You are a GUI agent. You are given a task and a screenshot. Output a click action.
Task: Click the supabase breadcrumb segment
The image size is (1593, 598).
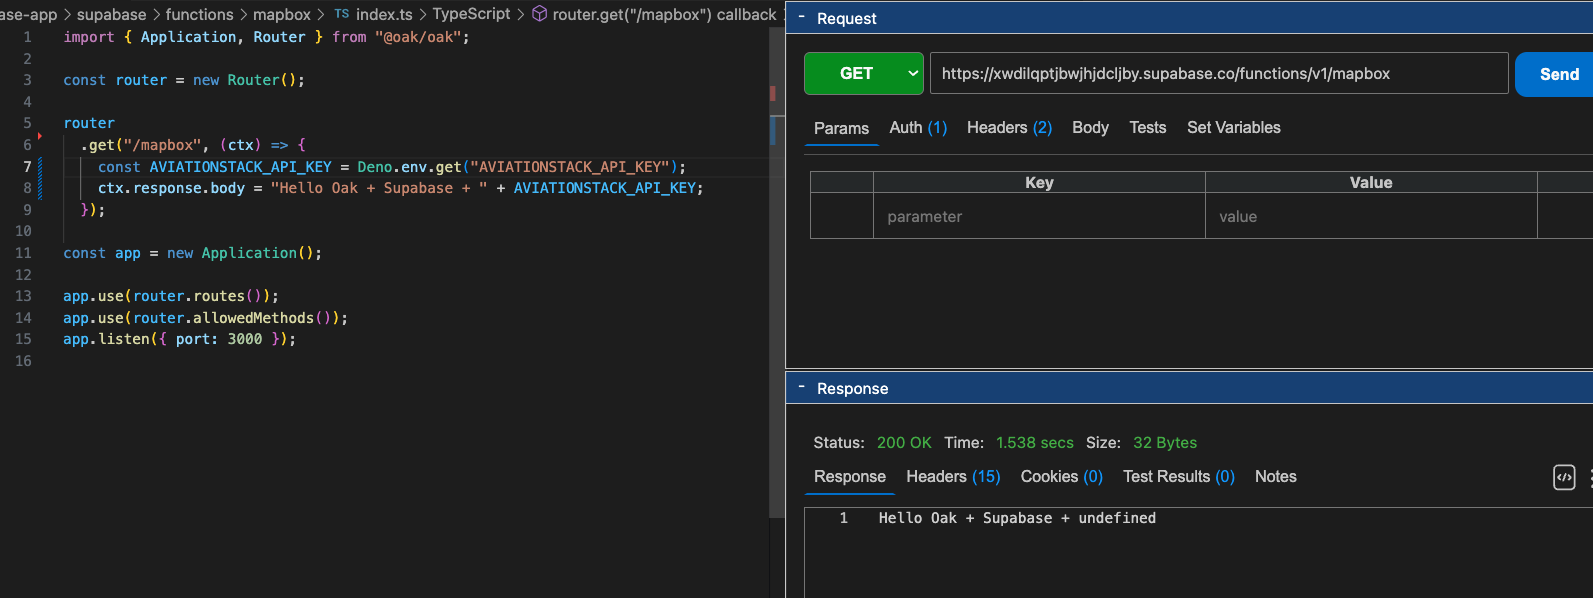(x=111, y=14)
